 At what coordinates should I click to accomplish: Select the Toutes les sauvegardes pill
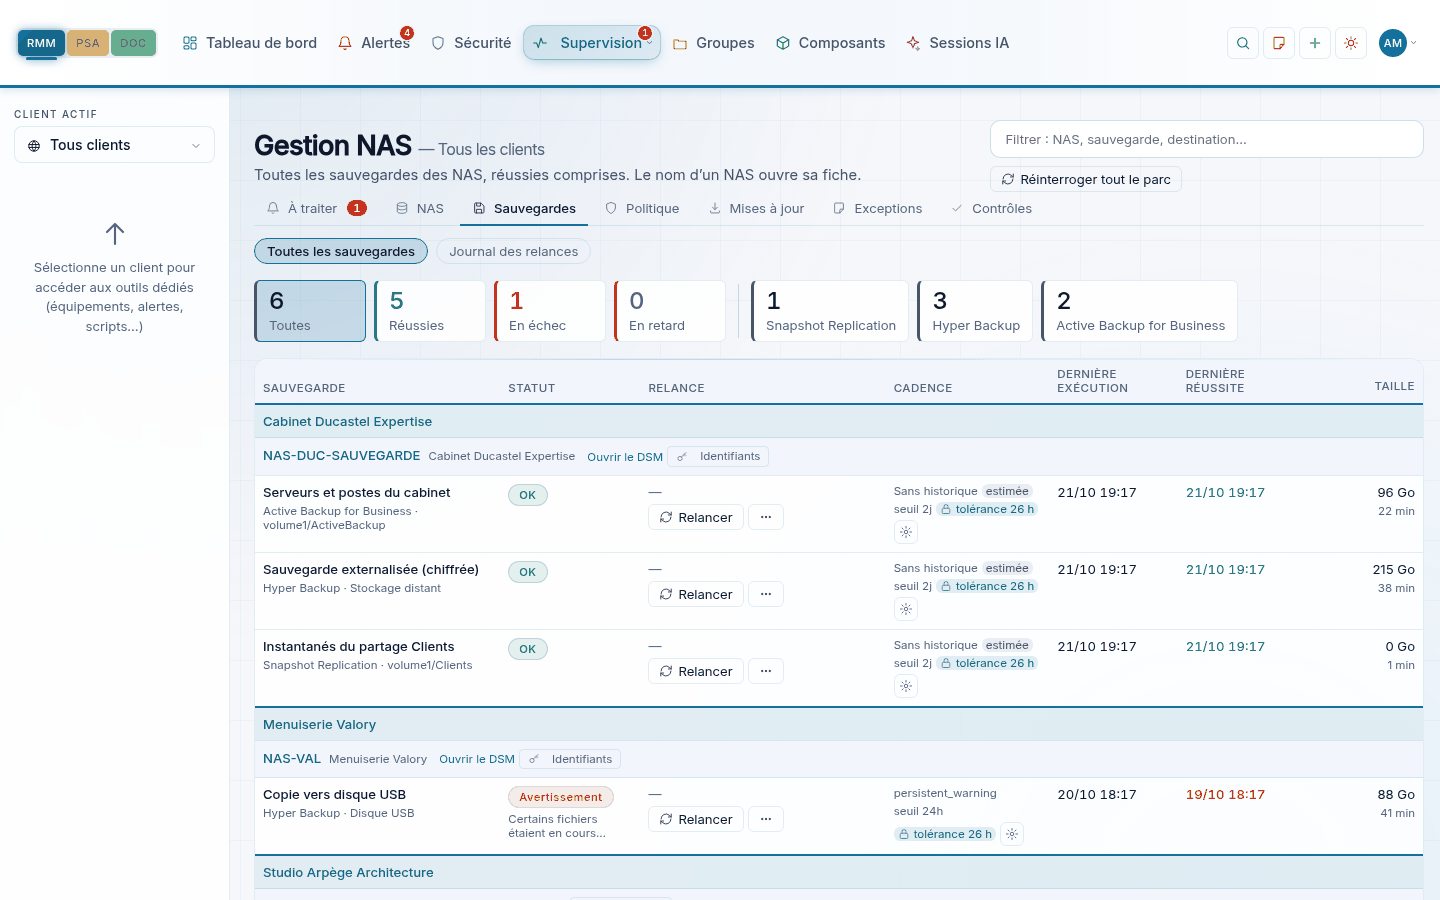coord(341,252)
